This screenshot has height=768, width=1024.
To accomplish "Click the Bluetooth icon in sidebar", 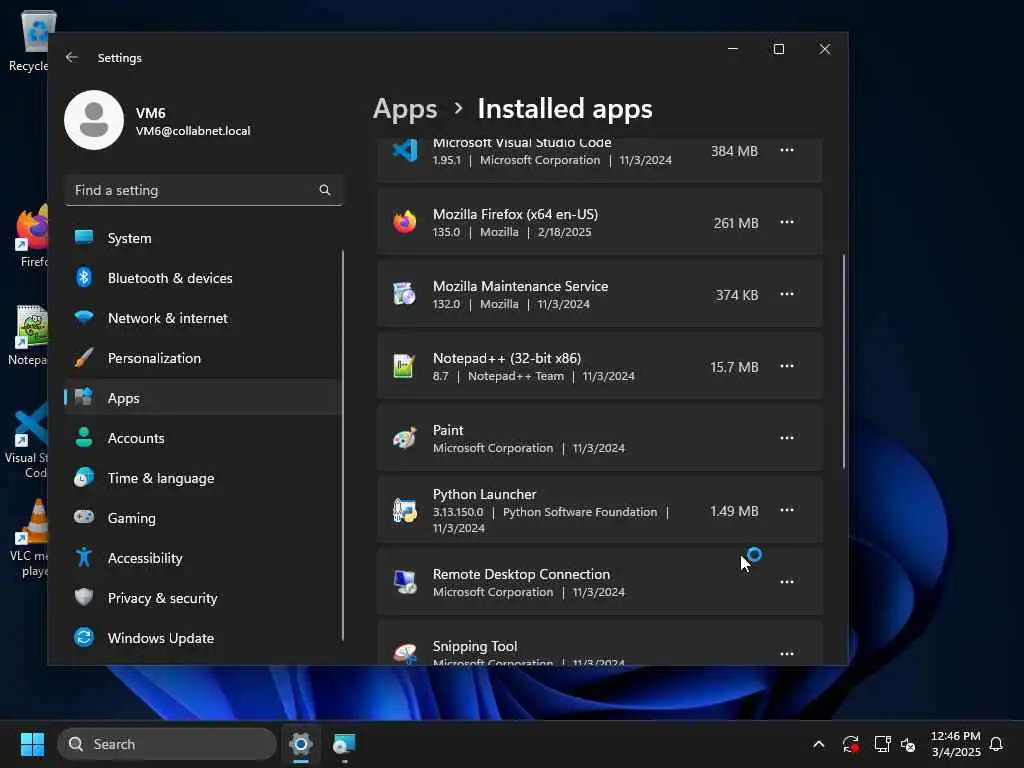I will point(84,278).
